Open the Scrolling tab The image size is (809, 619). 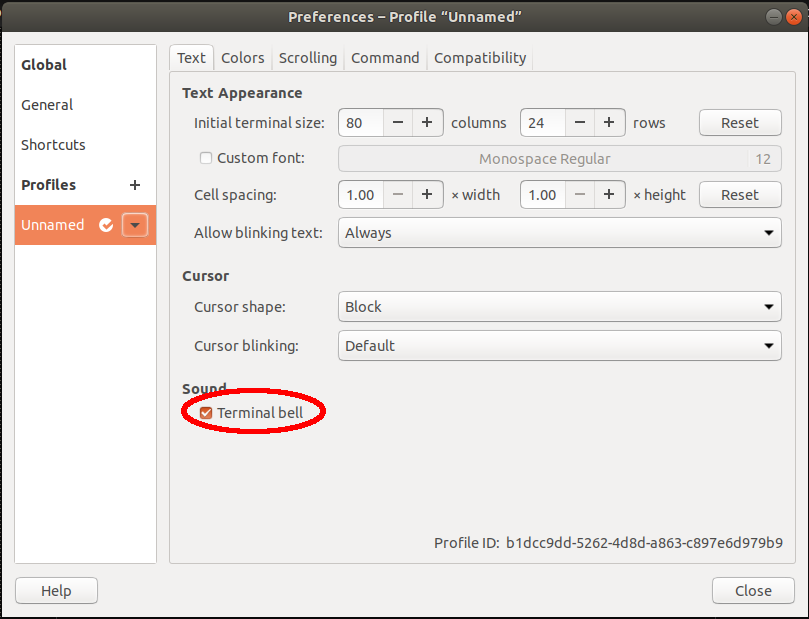[308, 58]
